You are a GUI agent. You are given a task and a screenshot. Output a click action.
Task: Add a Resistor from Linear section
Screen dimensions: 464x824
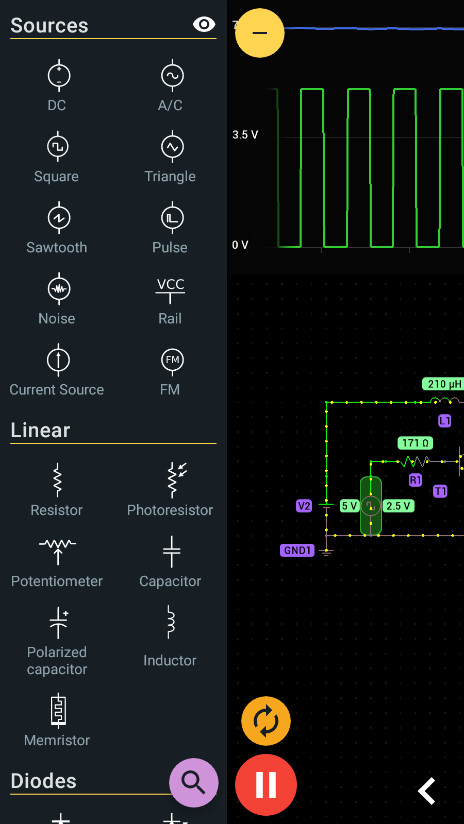(x=57, y=490)
